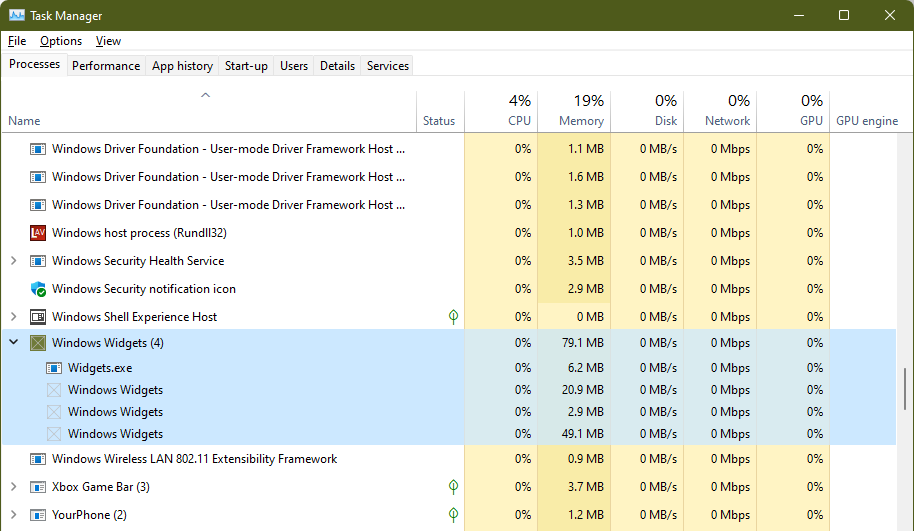Switch to the Start-up tab
Viewport: 914px width, 531px height.
pyautogui.click(x=246, y=66)
